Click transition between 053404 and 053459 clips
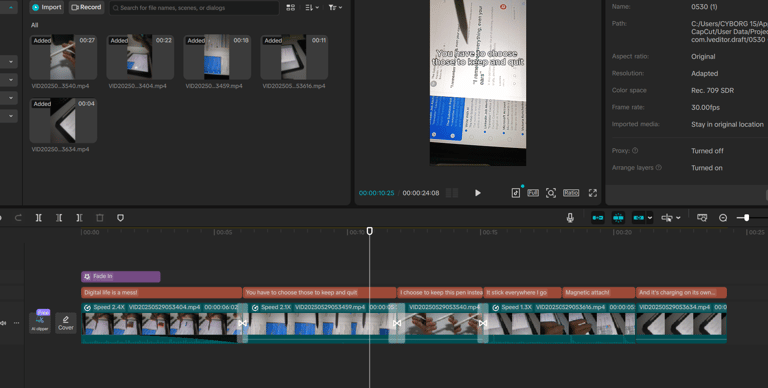Image resolution: width=768 pixels, height=388 pixels. point(242,323)
